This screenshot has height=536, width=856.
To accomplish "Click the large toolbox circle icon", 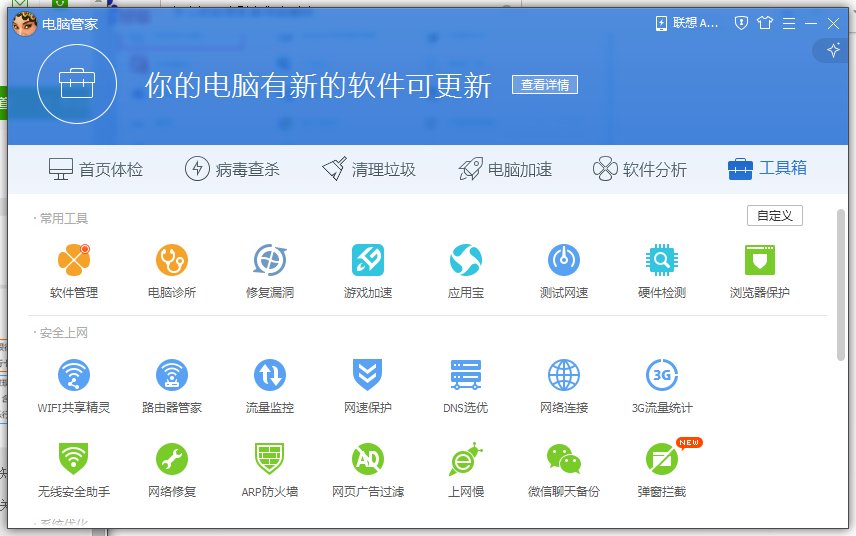I will (x=77, y=84).
